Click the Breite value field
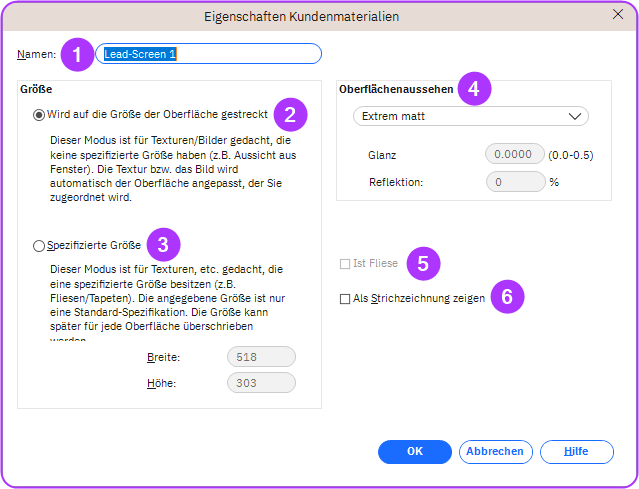 (261, 357)
